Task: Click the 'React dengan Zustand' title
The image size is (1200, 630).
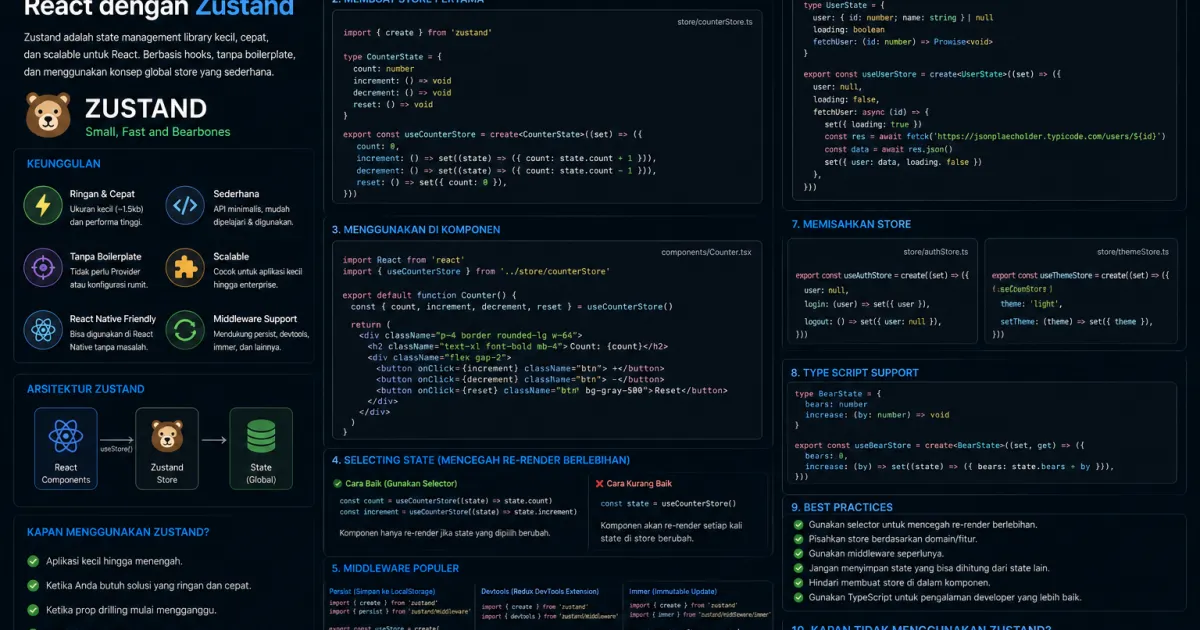Action: tap(159, 10)
